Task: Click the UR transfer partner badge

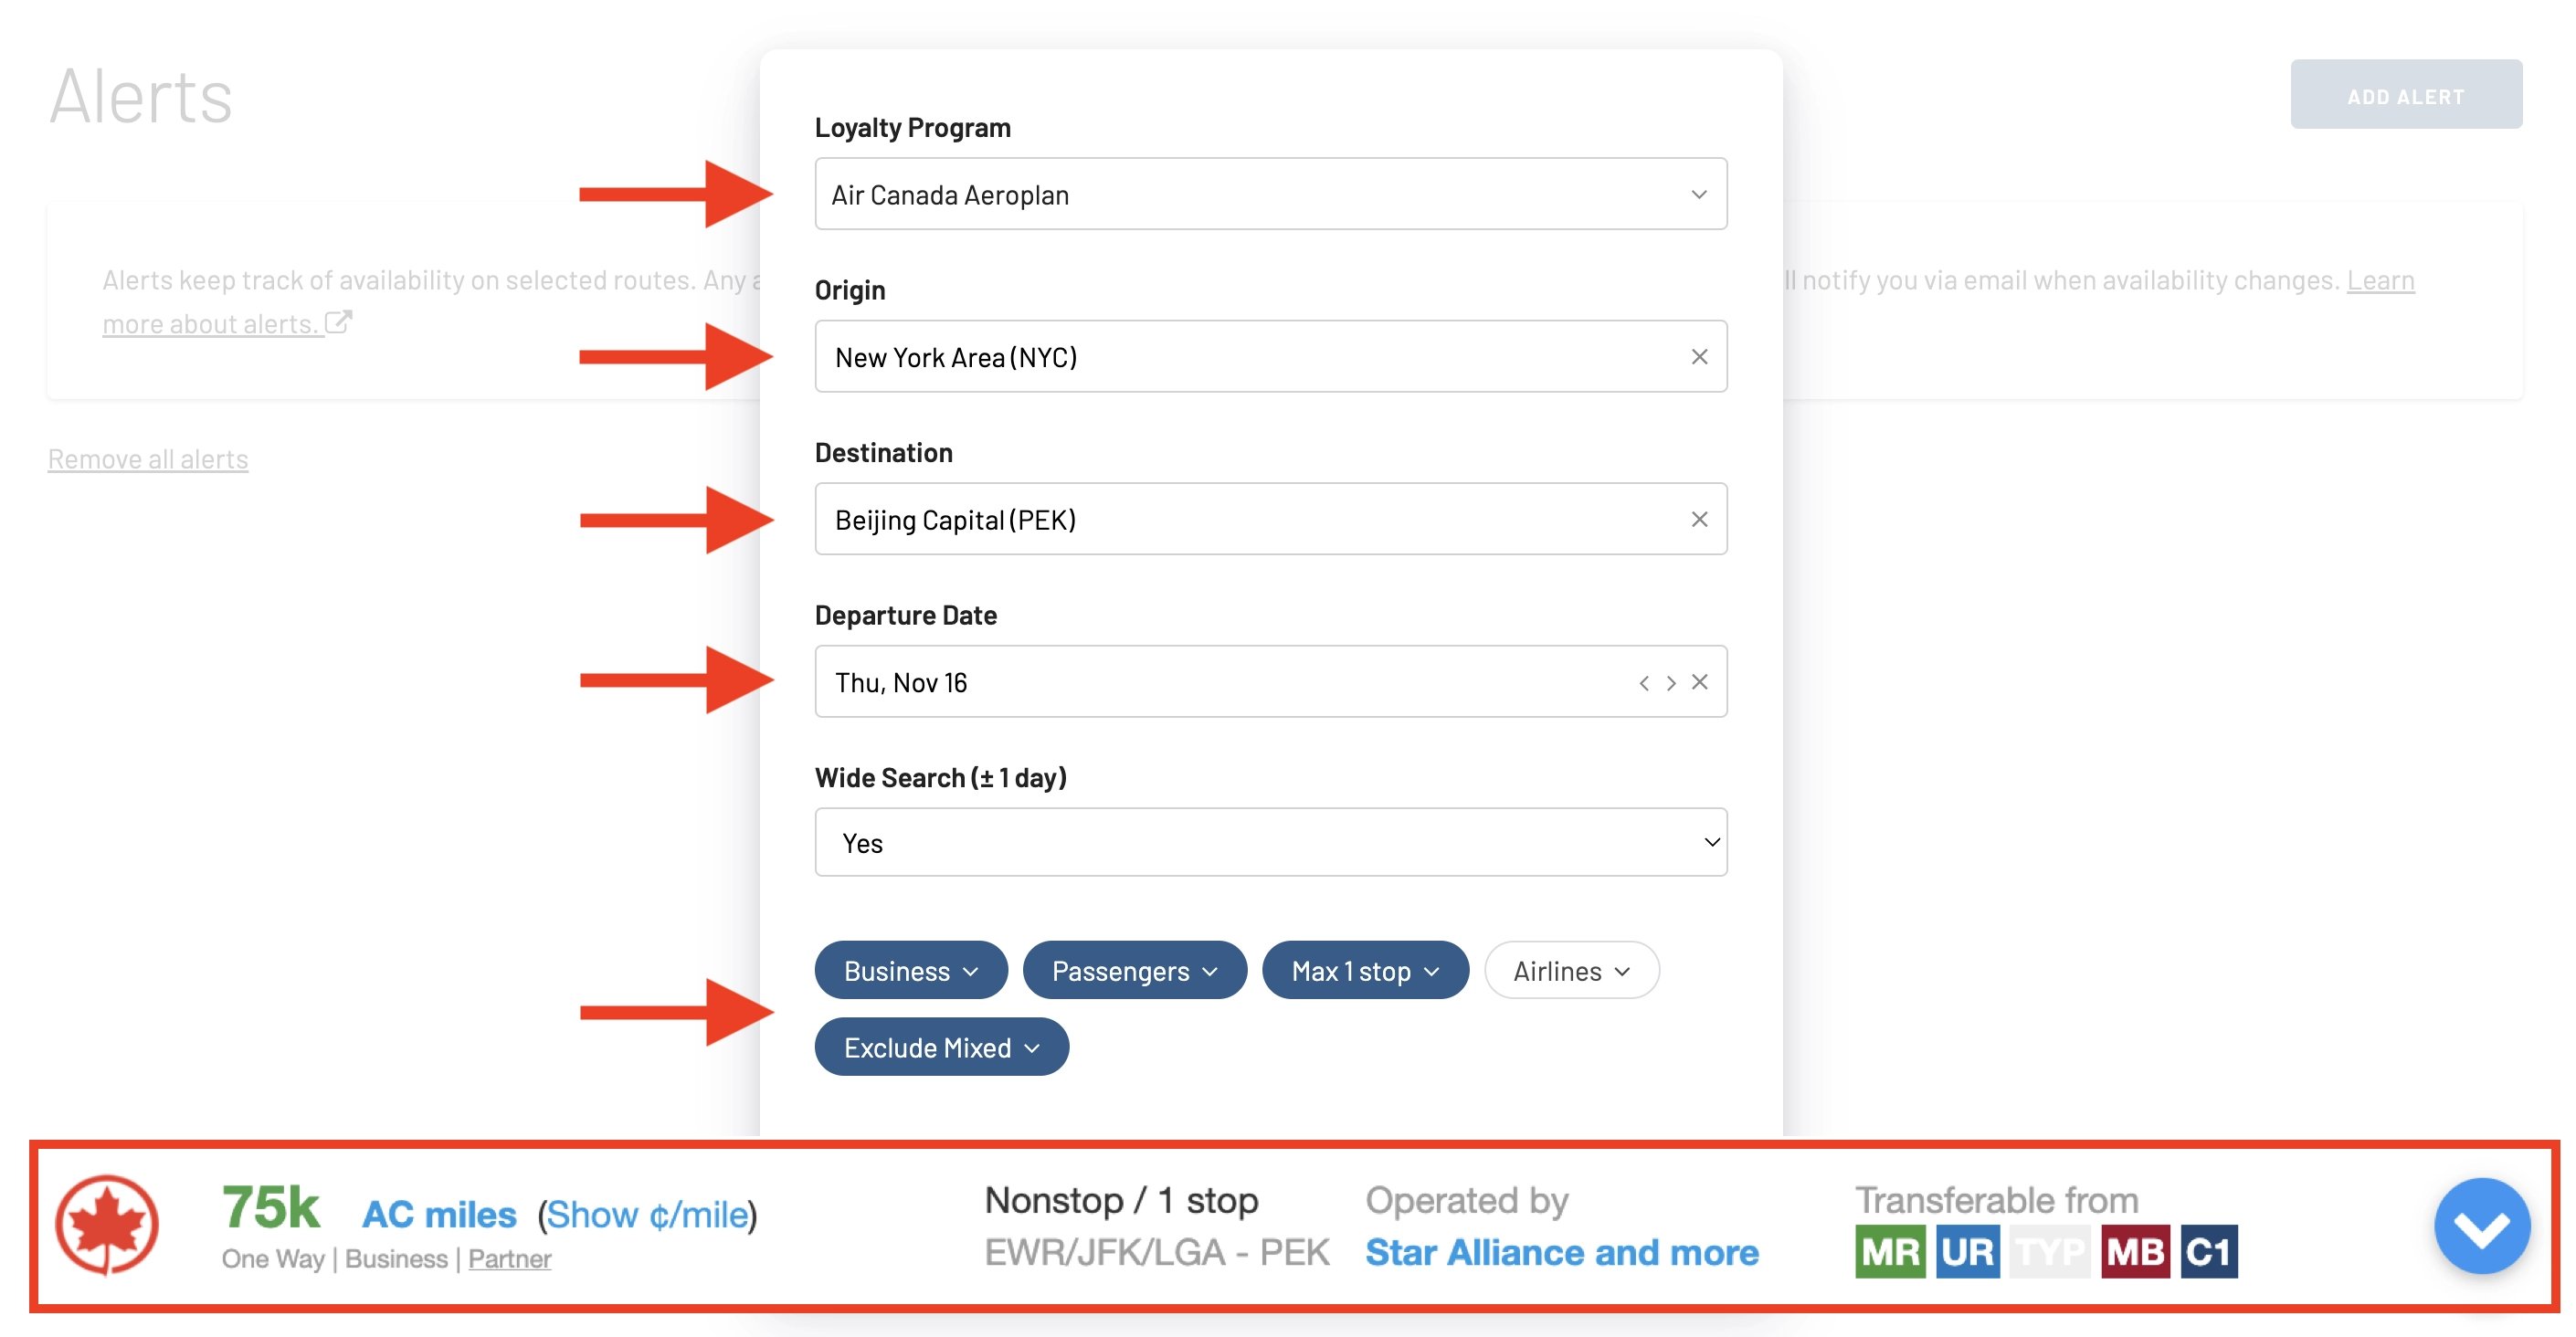Action: click(x=1968, y=1252)
